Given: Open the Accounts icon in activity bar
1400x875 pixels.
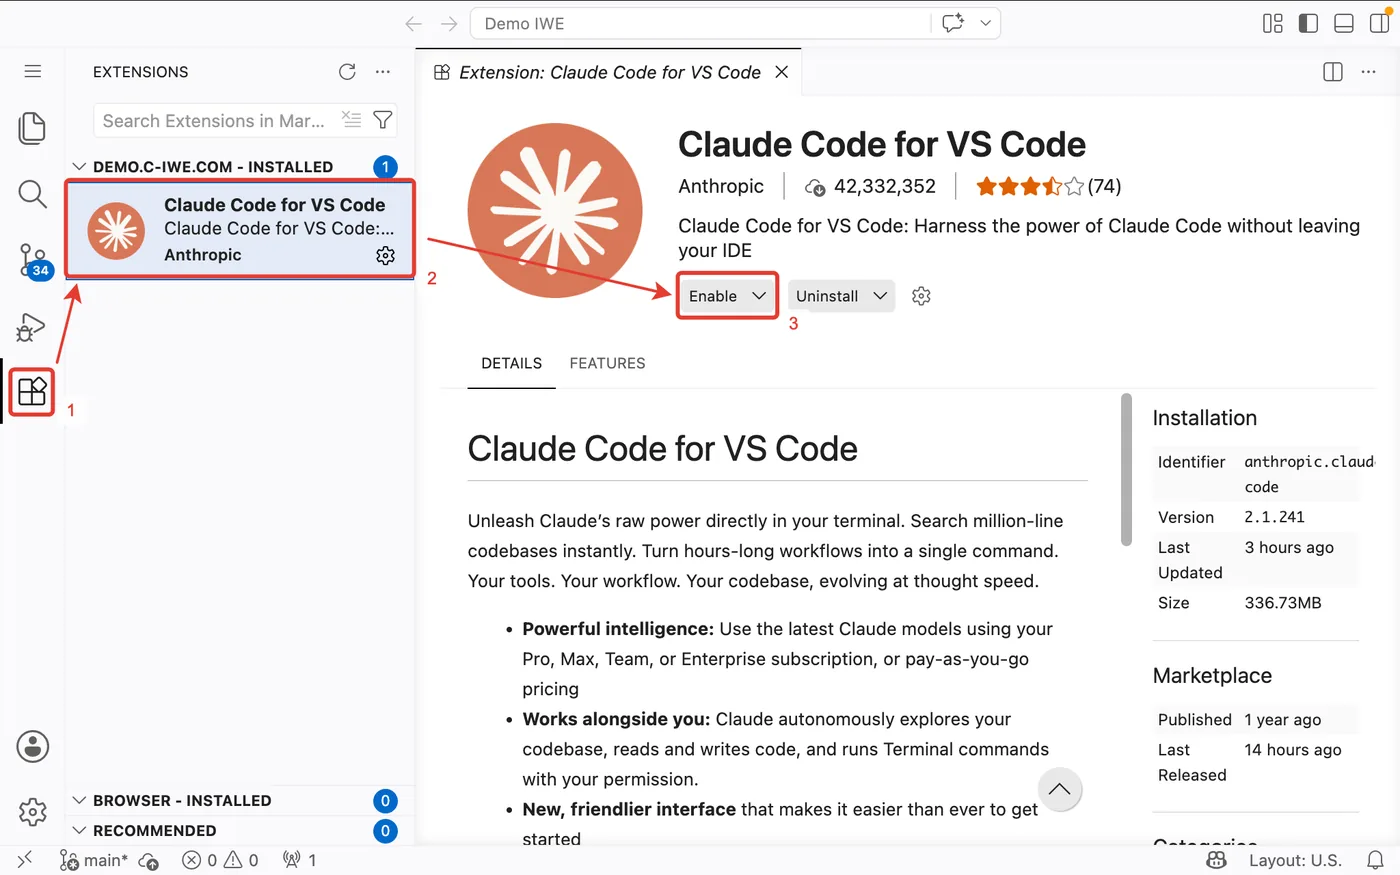Looking at the screenshot, I should (x=33, y=746).
